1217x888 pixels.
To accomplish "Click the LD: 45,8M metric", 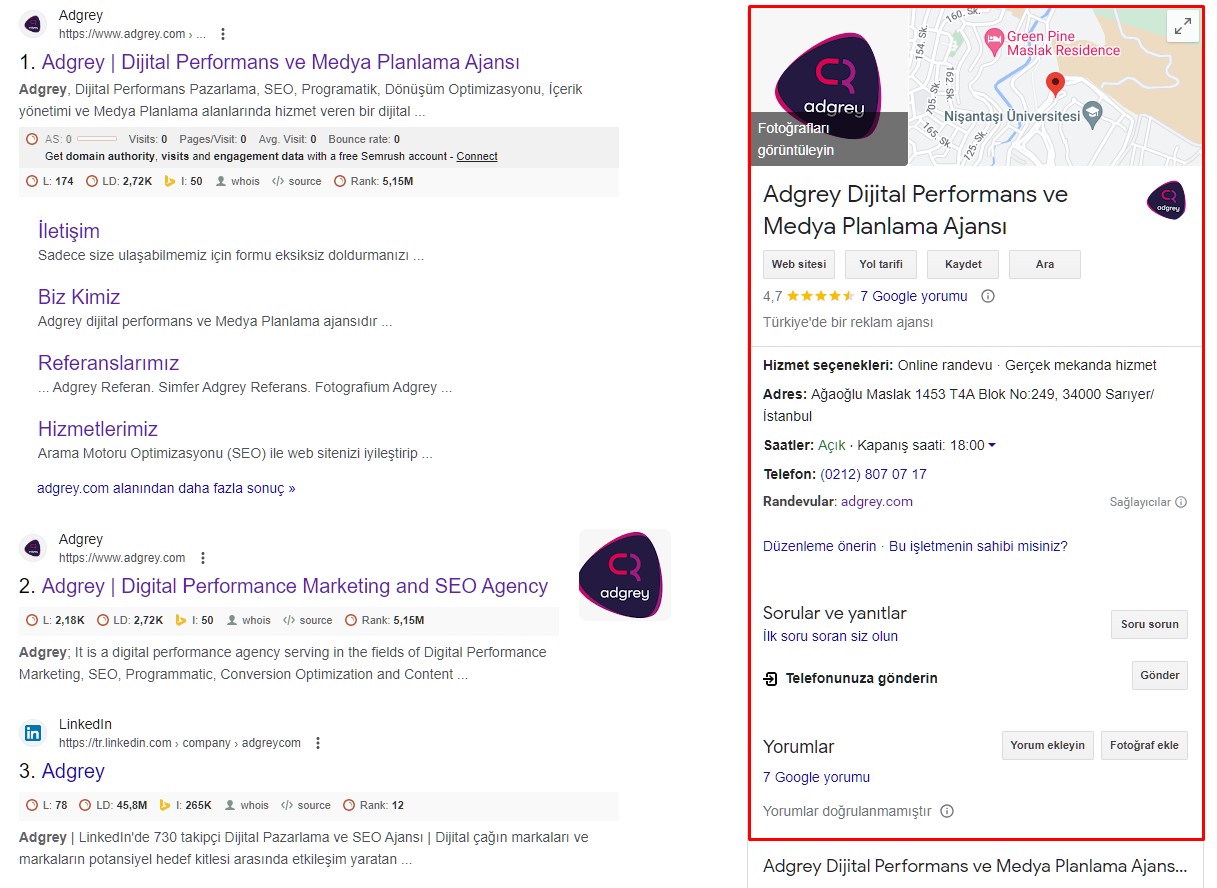I will (113, 805).
